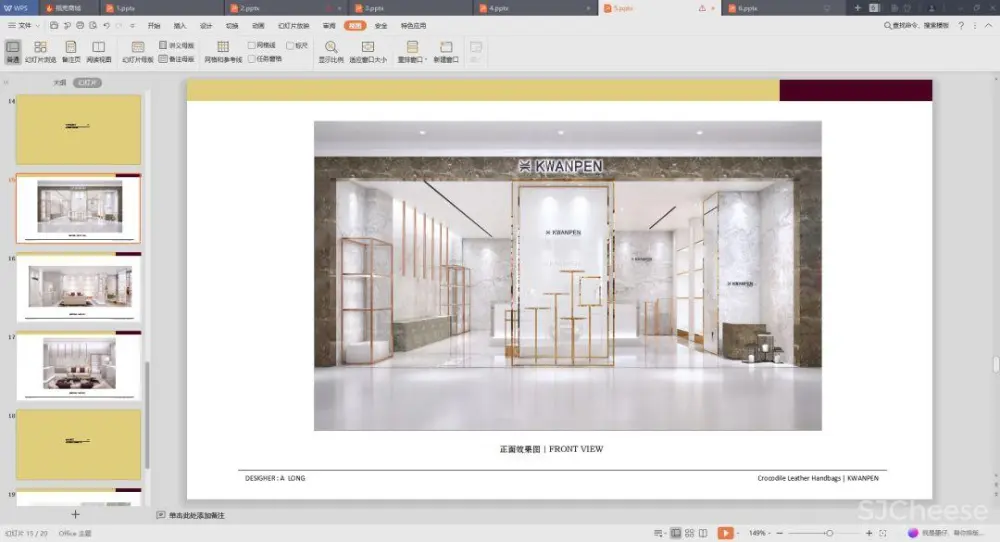Image resolution: width=1000 pixels, height=542 pixels.
Task: Open the Insert (插入) ribbon tab
Action: [180, 25]
